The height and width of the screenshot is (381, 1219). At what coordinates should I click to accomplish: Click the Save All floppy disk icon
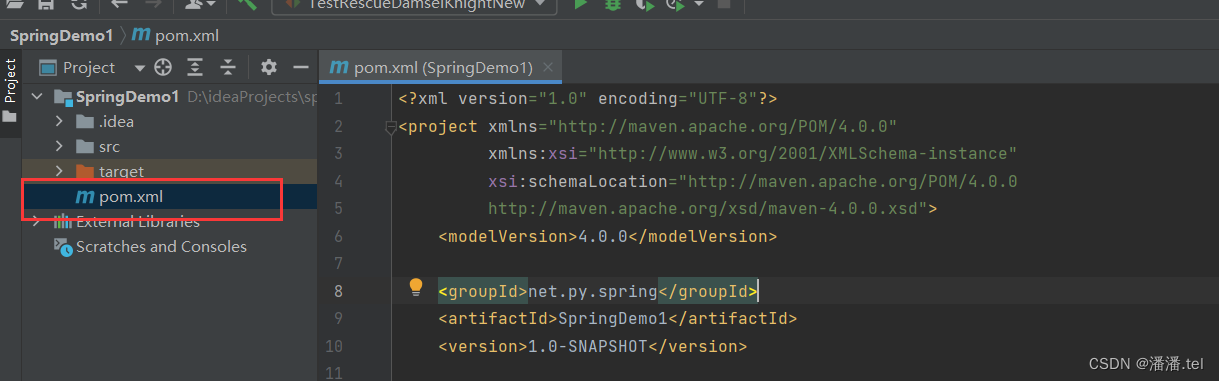[x=46, y=5]
